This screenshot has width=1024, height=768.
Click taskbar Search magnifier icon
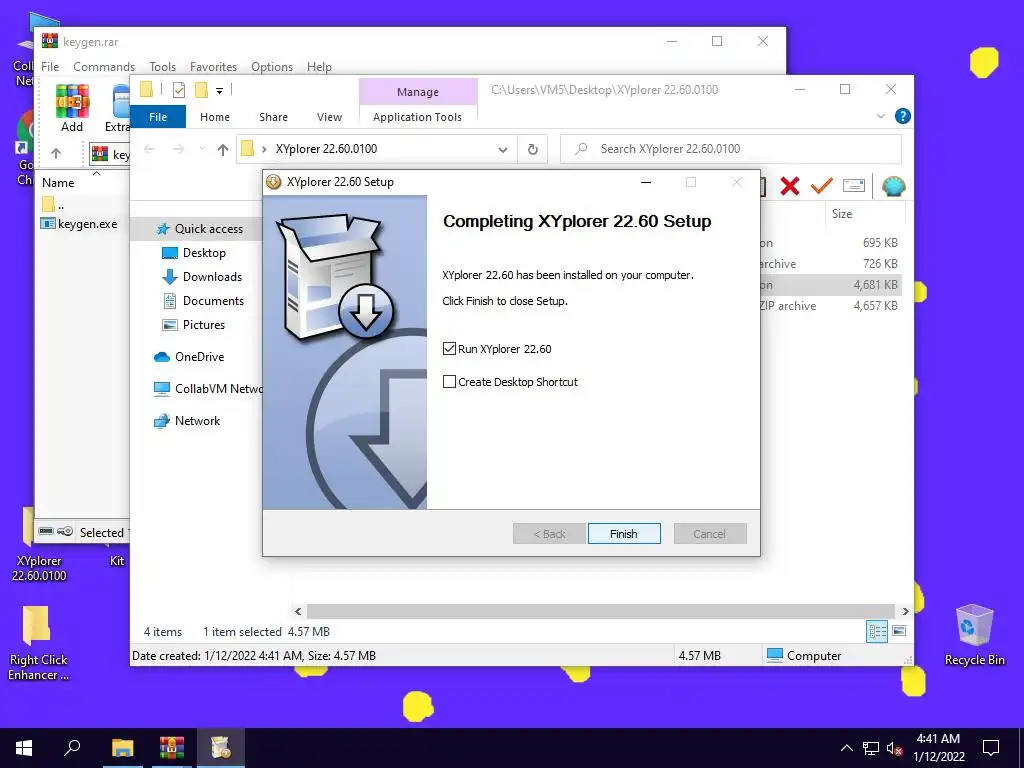pyautogui.click(x=72, y=748)
